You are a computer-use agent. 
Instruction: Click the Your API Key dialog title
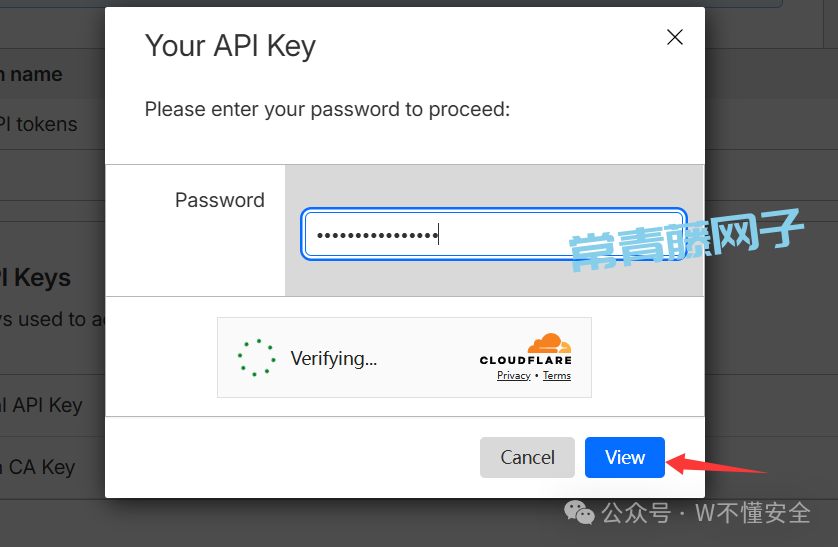coord(230,46)
